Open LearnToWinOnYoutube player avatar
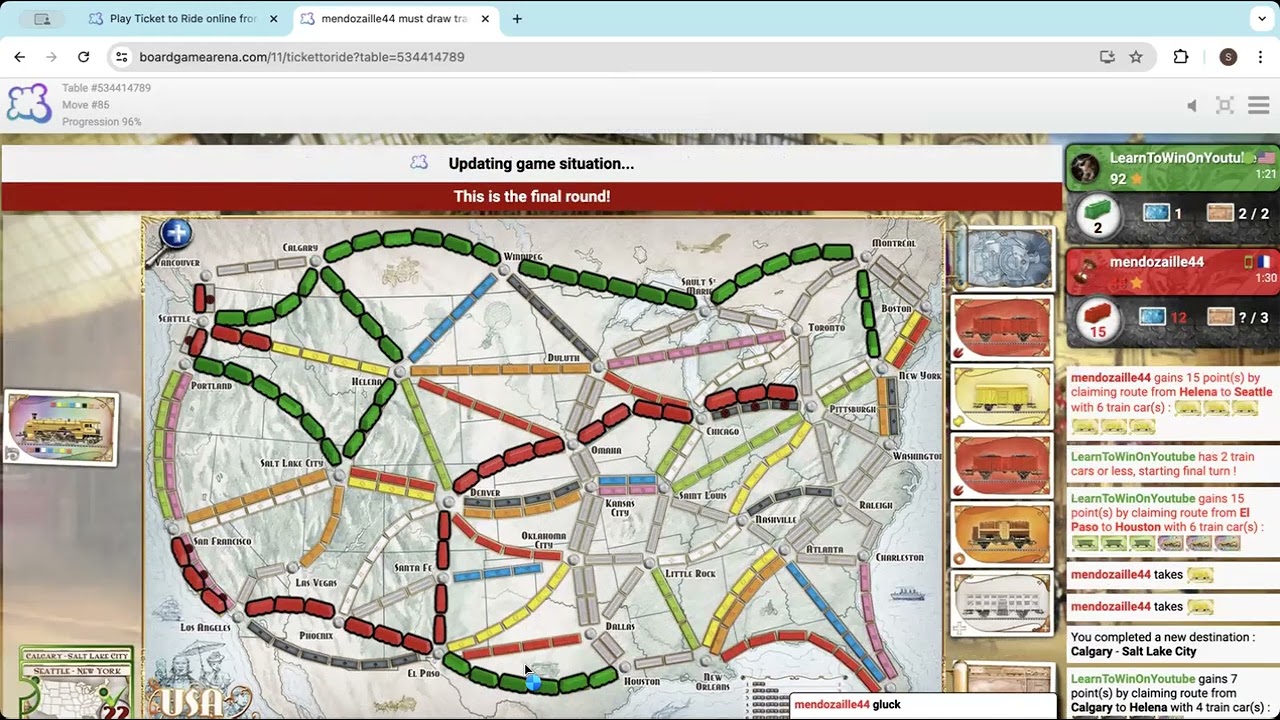The image size is (1280, 720). pyautogui.click(x=1086, y=170)
